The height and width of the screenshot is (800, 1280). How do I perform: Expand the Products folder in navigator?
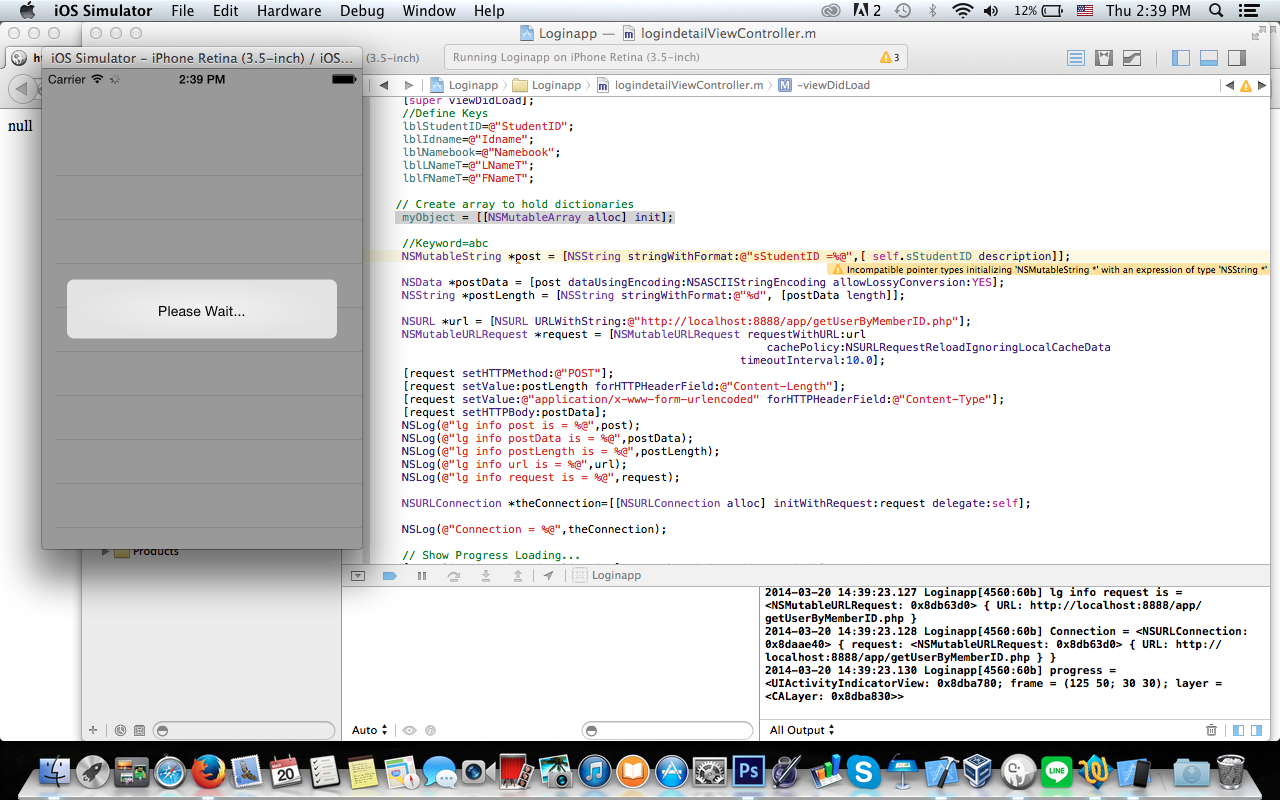[105, 552]
